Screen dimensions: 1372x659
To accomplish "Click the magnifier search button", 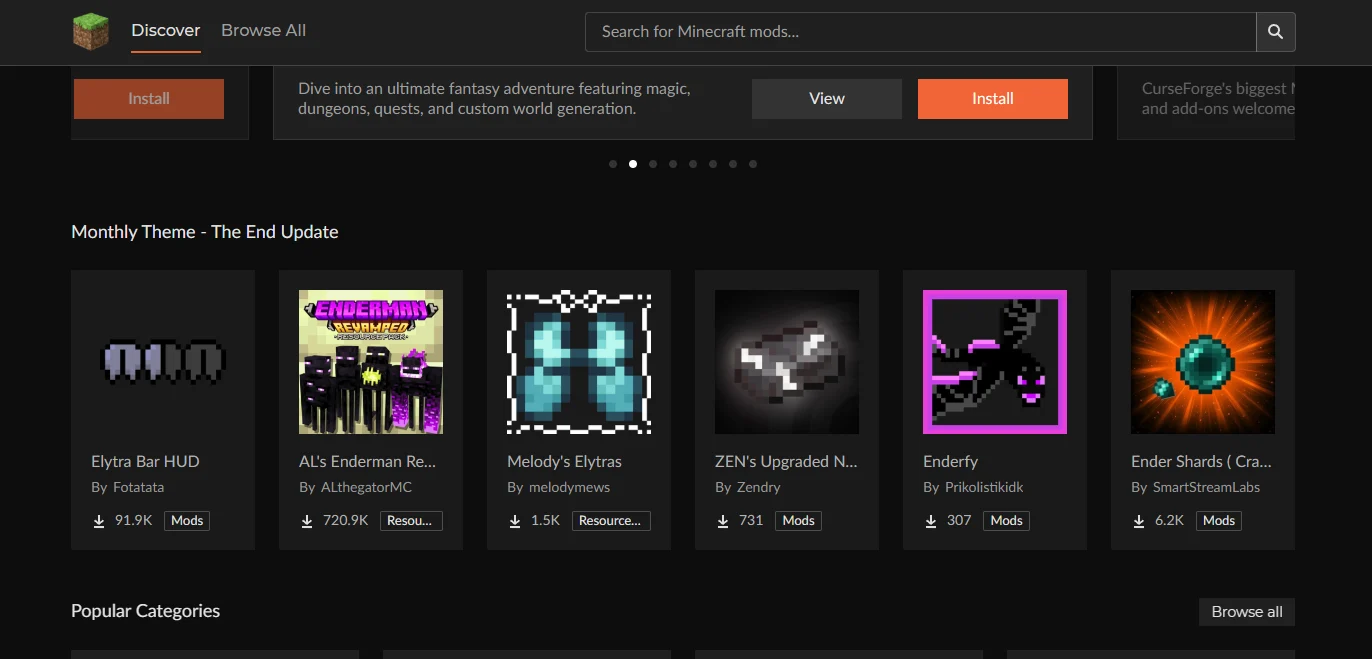I will (x=1275, y=32).
